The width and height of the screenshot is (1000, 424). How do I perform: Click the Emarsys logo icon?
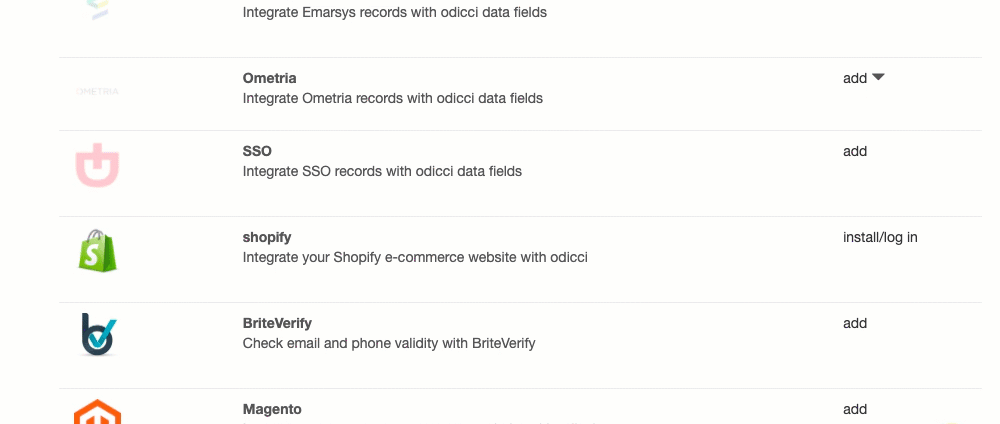coord(97,8)
